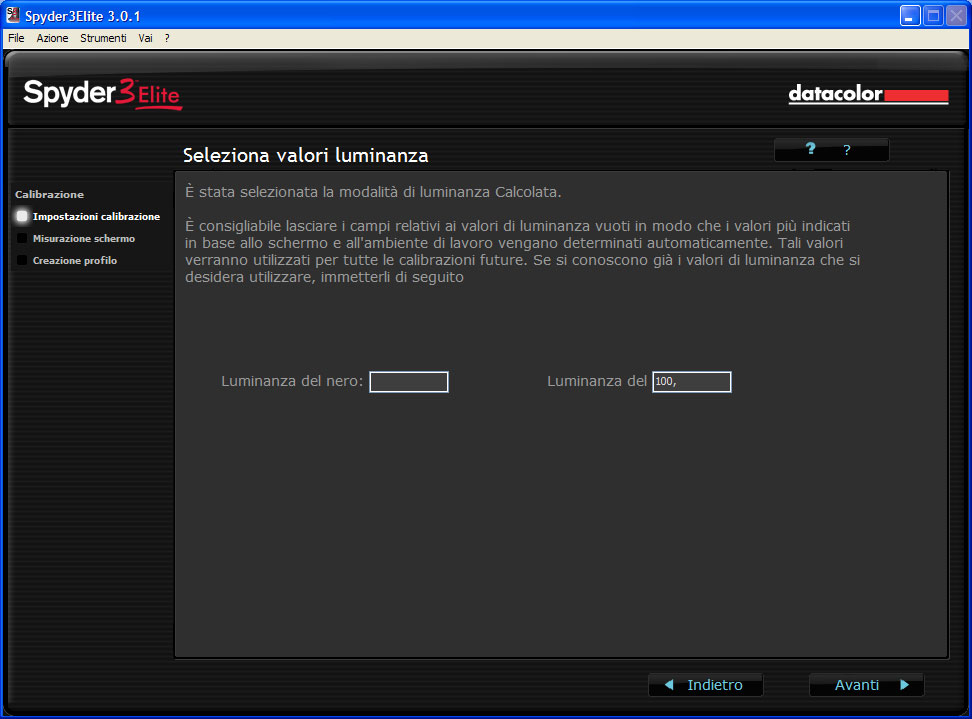Click the white luminance field containing 100,
The width and height of the screenshot is (972, 719).
[x=692, y=382]
